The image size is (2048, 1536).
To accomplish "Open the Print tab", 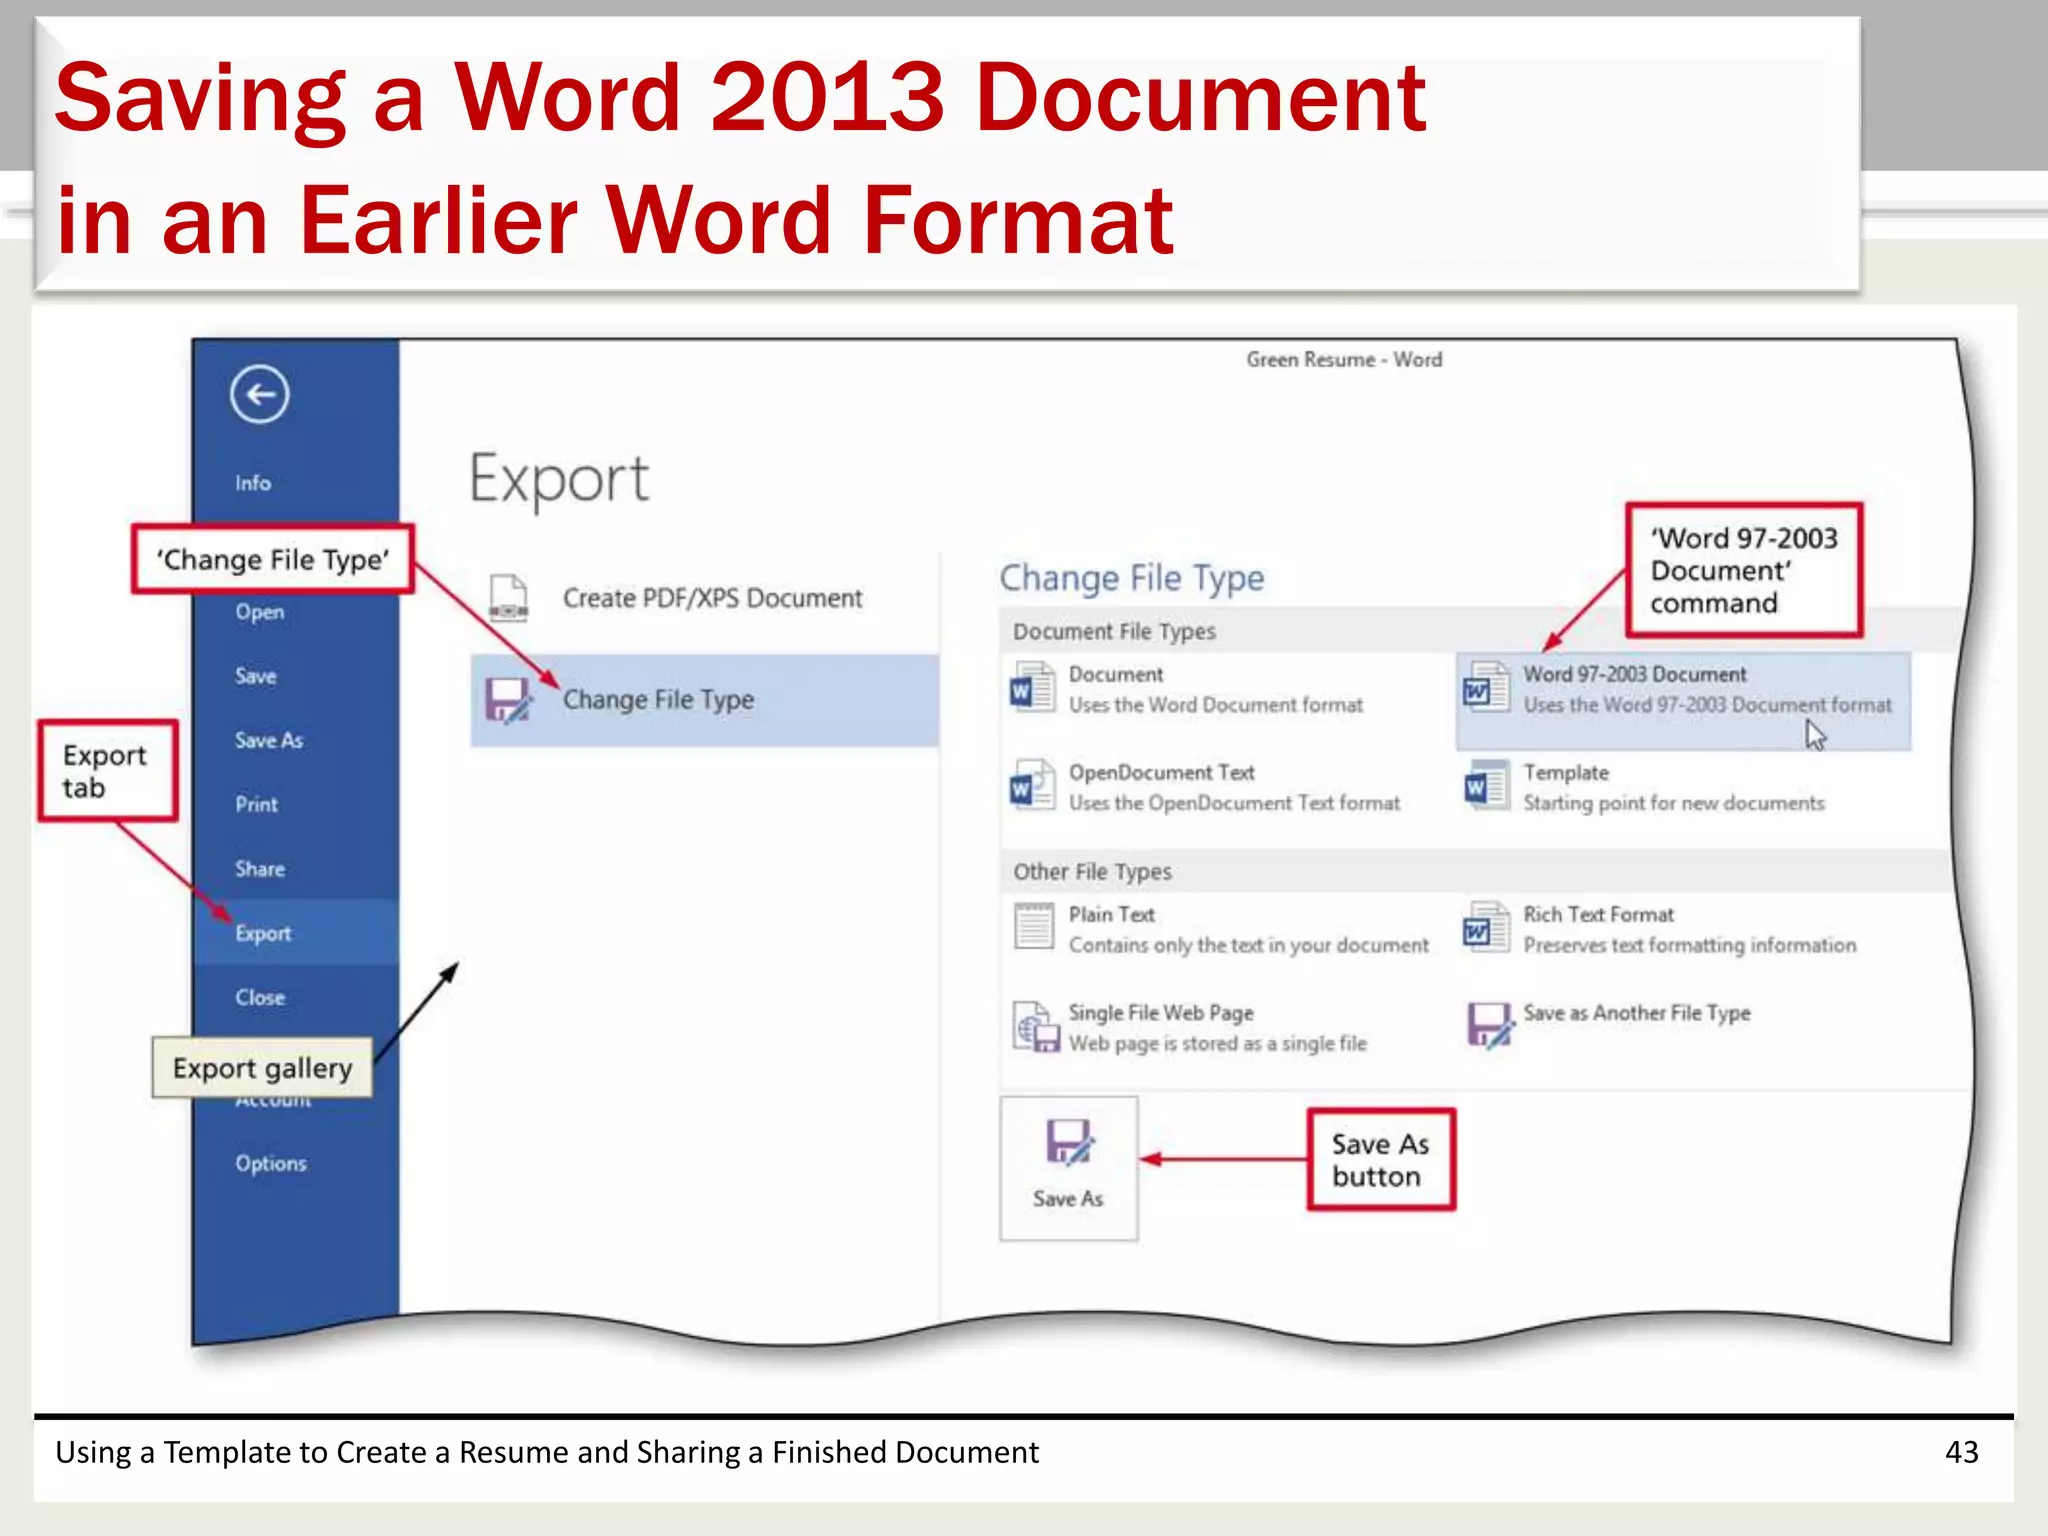I will tap(256, 805).
